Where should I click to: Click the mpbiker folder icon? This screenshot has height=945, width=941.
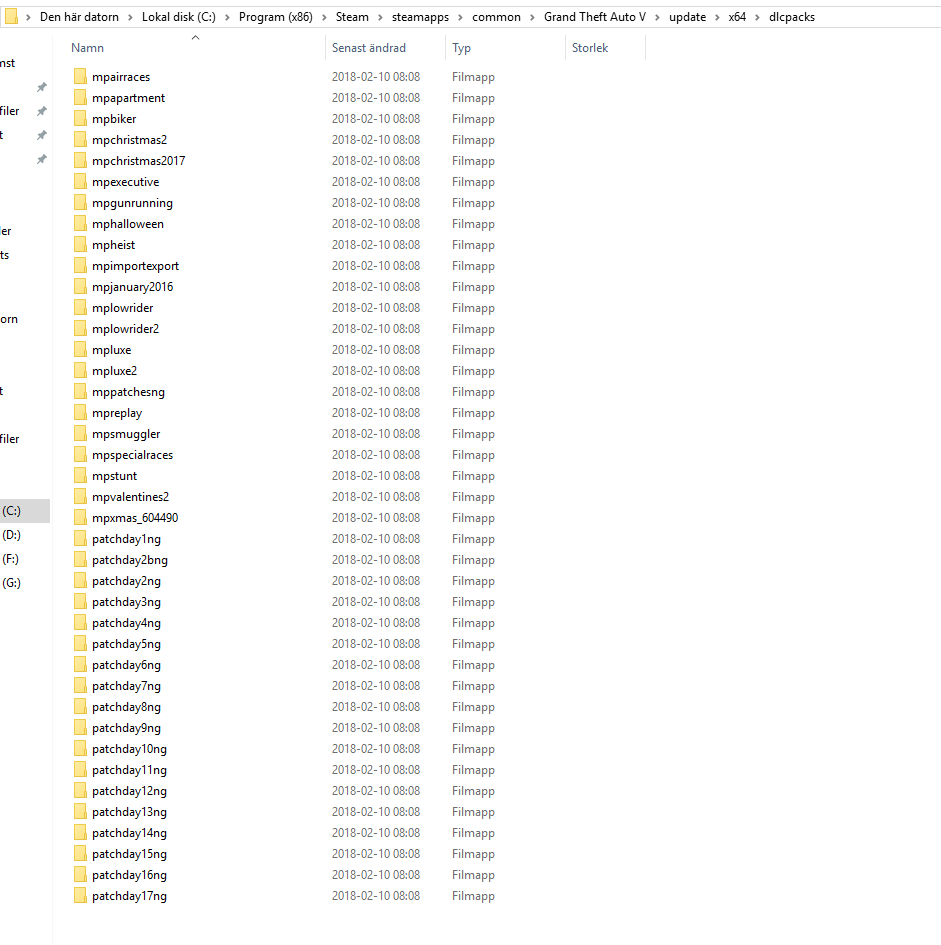[80, 119]
